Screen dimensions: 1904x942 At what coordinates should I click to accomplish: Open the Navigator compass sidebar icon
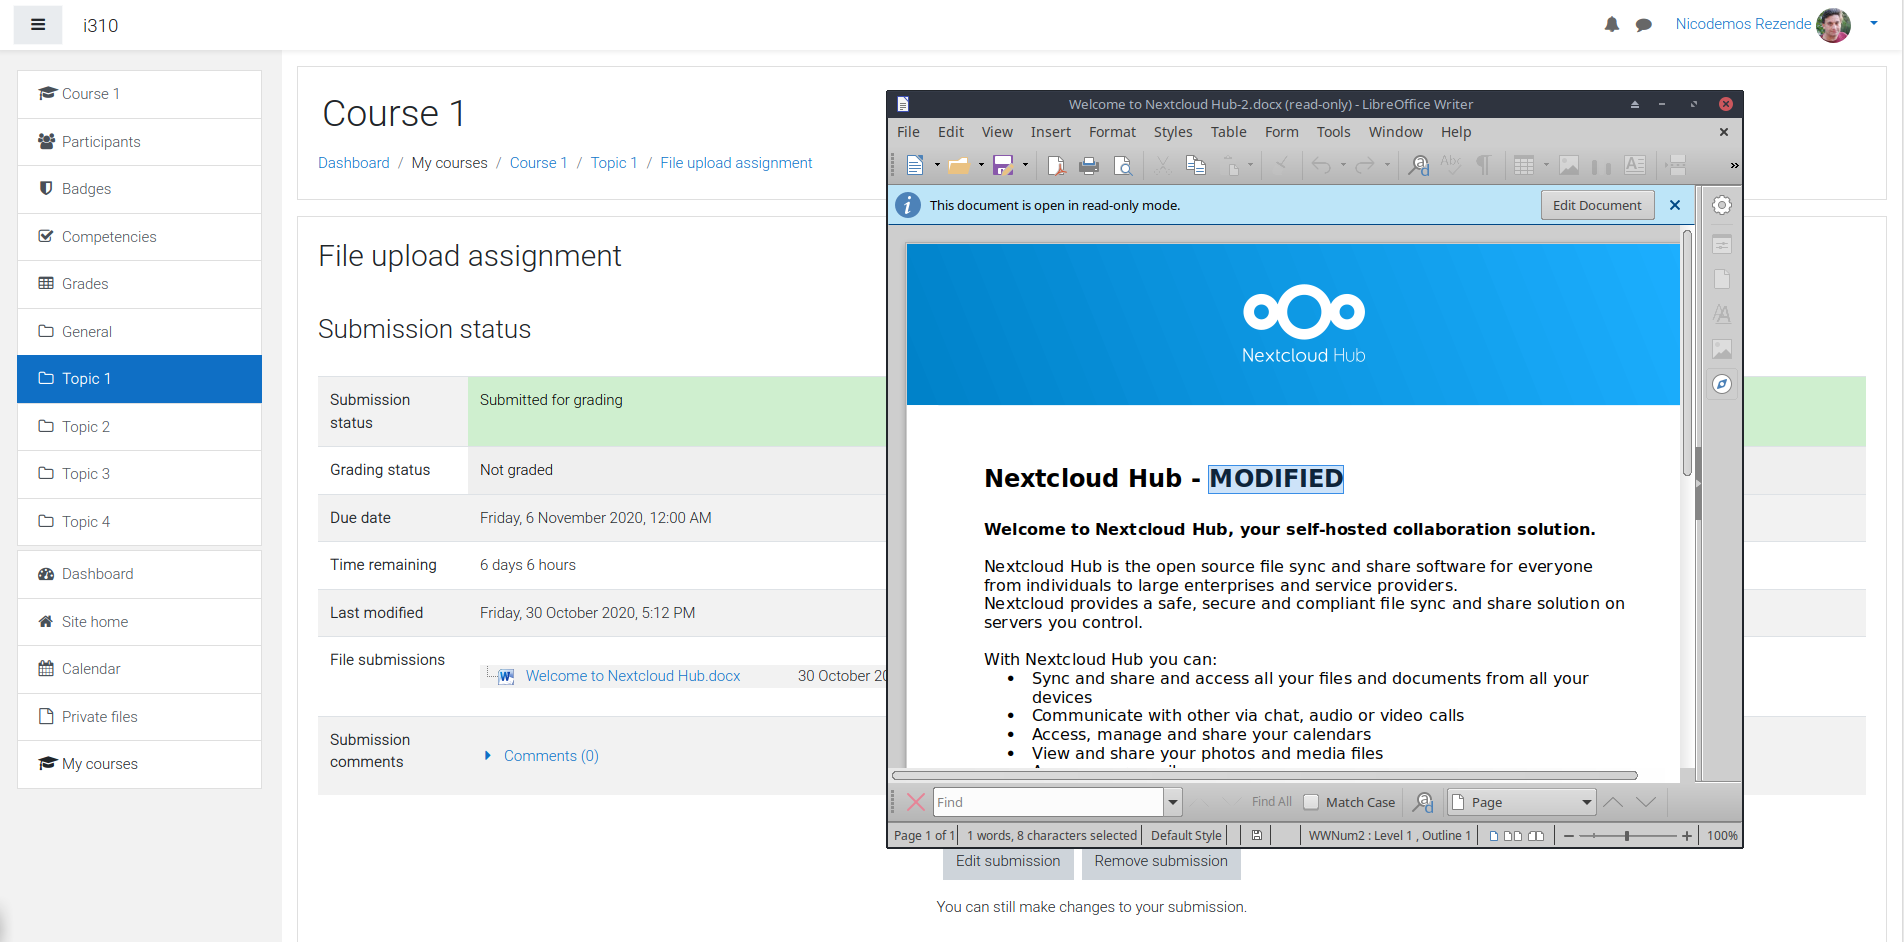click(x=1721, y=384)
